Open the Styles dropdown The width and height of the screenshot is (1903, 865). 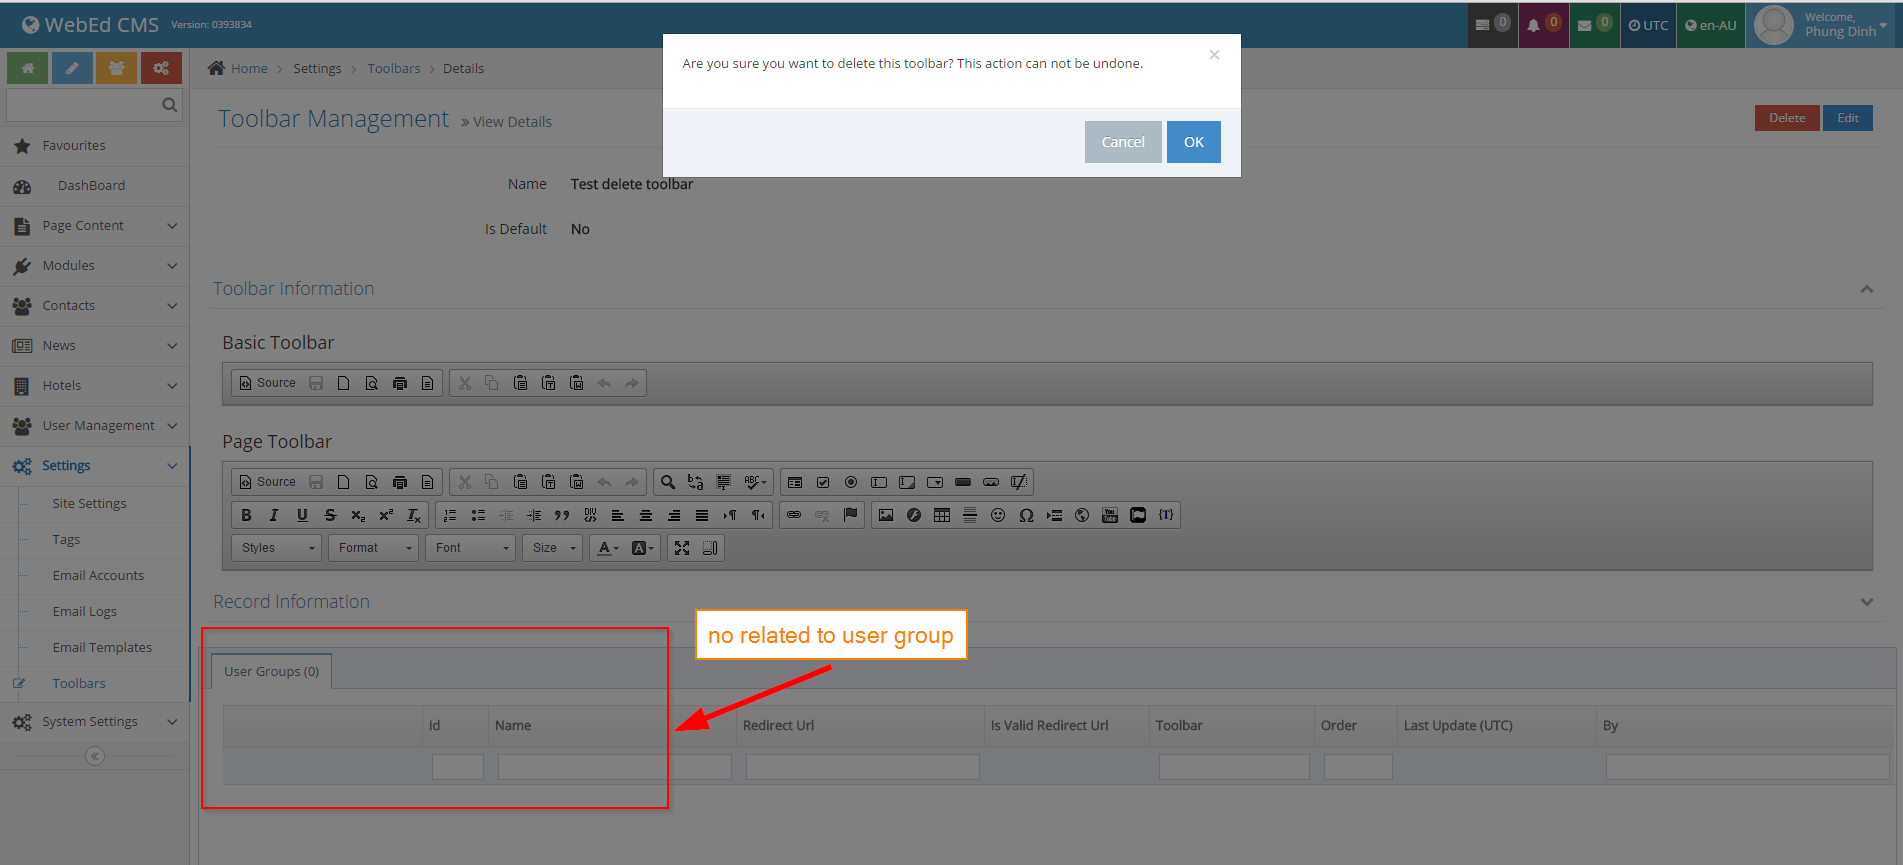coord(277,548)
